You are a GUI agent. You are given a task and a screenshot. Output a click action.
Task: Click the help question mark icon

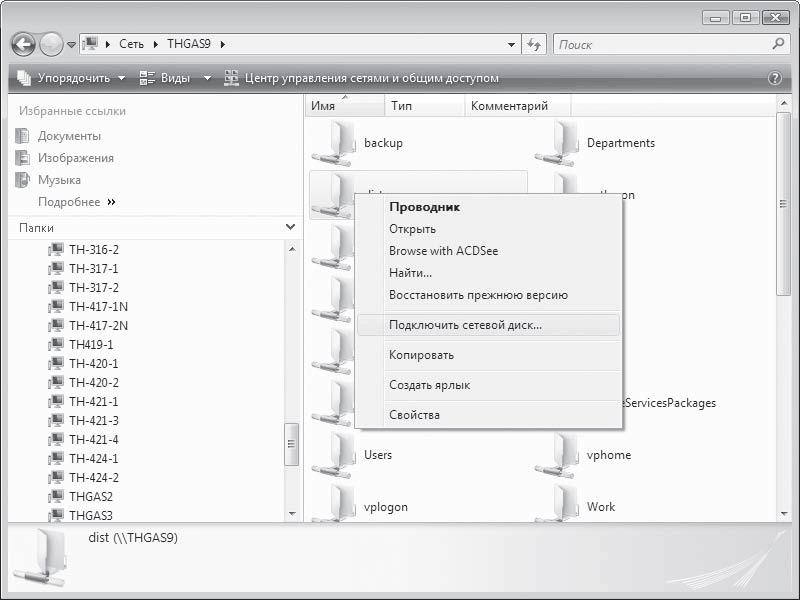click(774, 78)
